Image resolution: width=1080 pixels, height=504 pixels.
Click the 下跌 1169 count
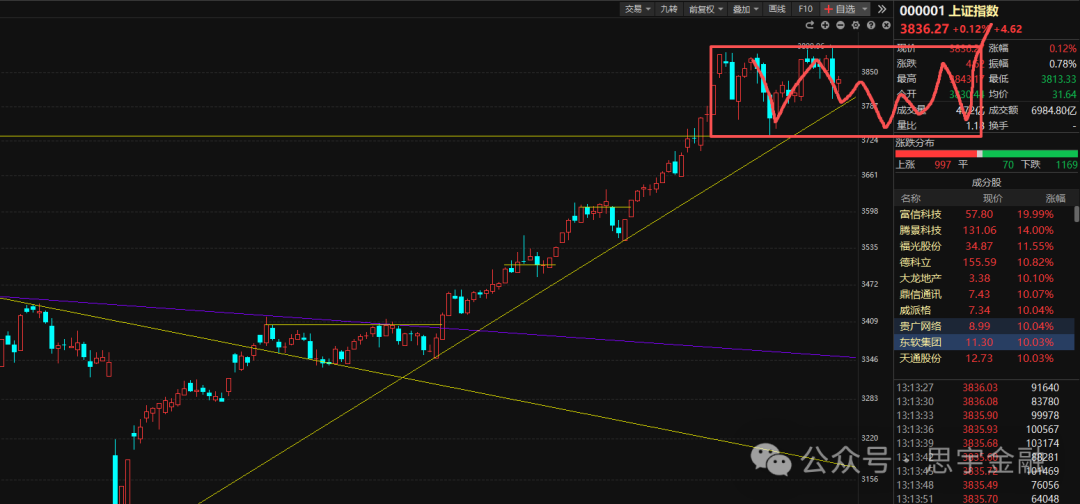[1050, 165]
